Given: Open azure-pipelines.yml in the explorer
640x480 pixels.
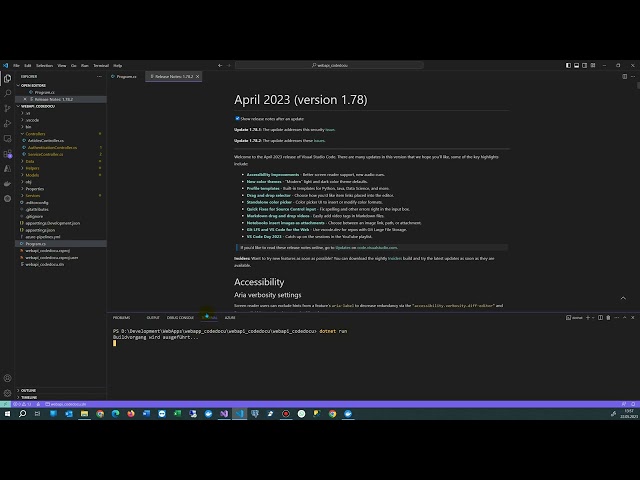Looking at the screenshot, I should point(42,237).
